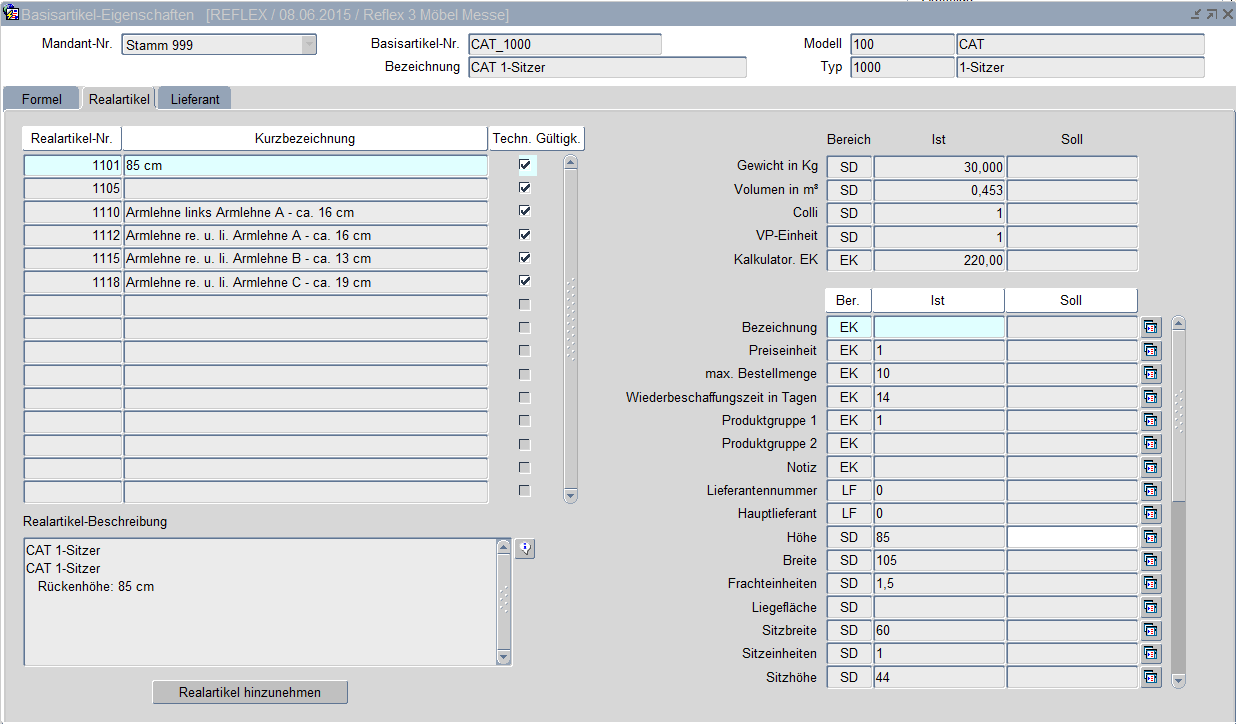Click detail icon next to Sitzbreite

click(x=1151, y=631)
